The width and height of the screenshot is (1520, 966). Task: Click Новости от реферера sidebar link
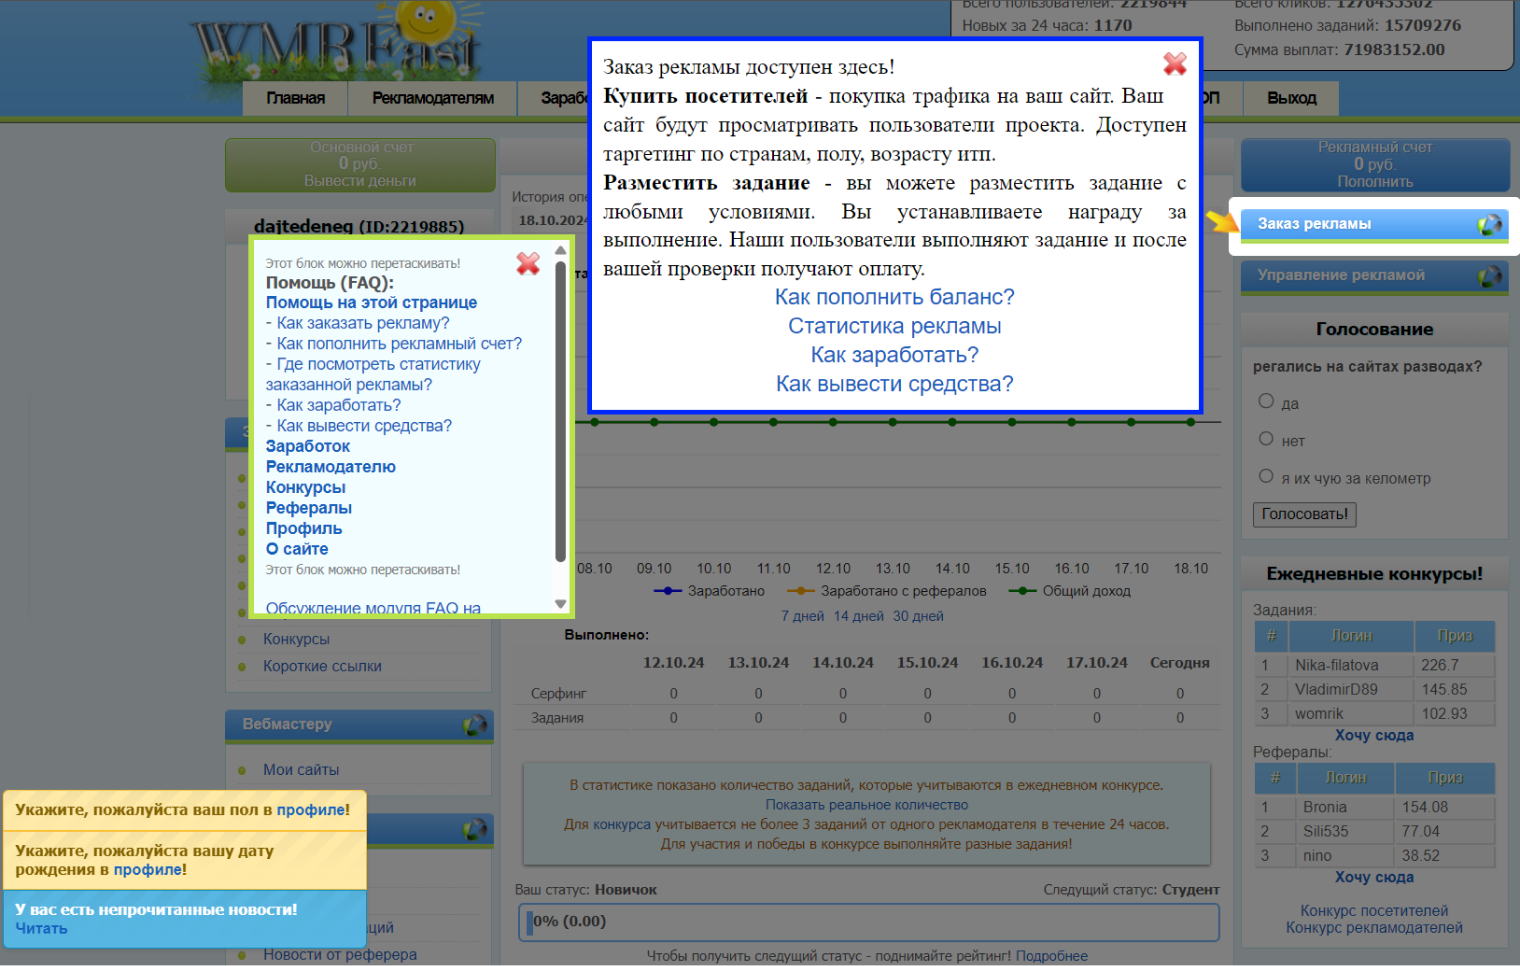pos(340,955)
